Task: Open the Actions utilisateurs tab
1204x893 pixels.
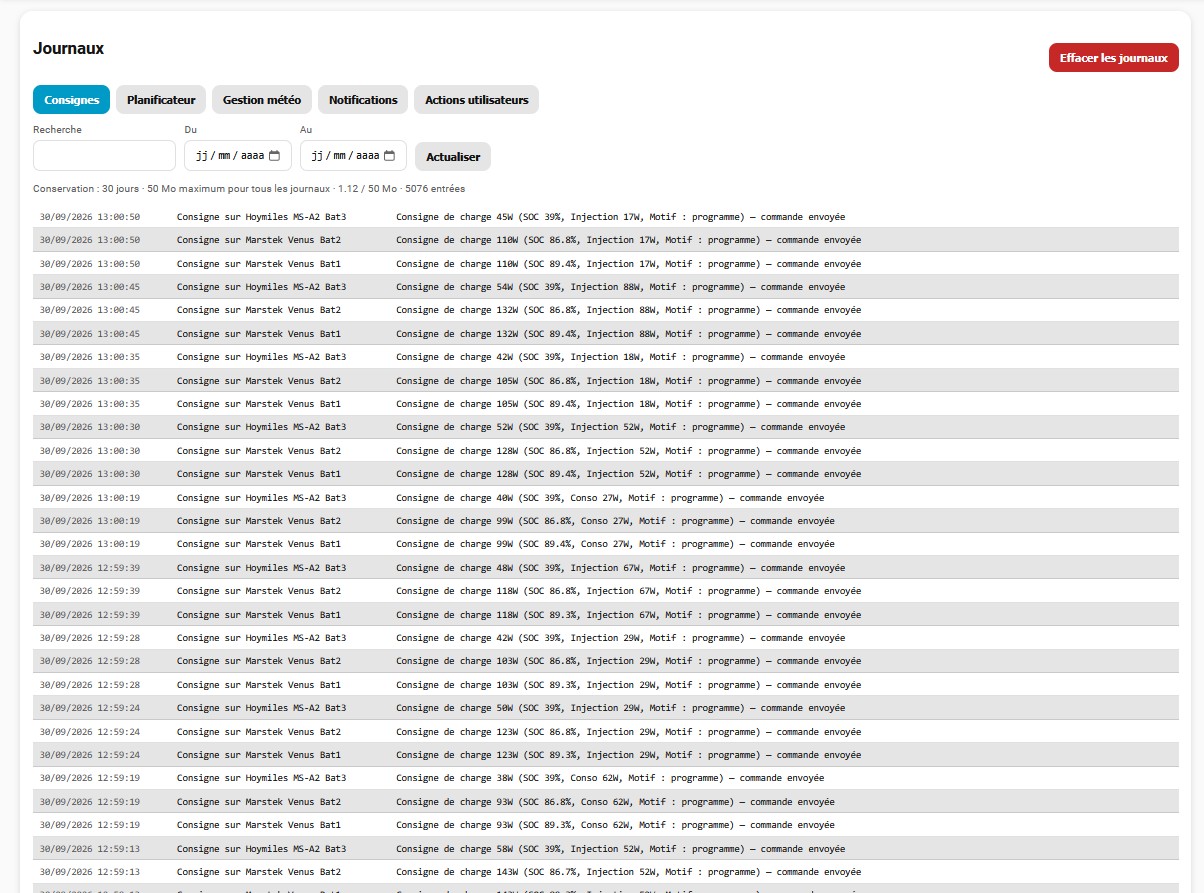Action: pyautogui.click(x=476, y=100)
